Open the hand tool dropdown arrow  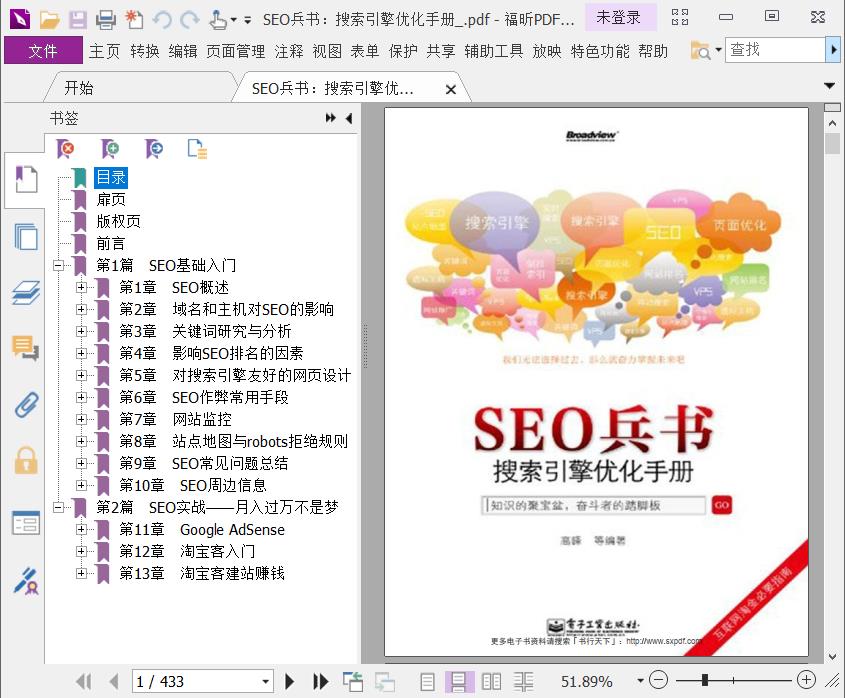(233, 20)
